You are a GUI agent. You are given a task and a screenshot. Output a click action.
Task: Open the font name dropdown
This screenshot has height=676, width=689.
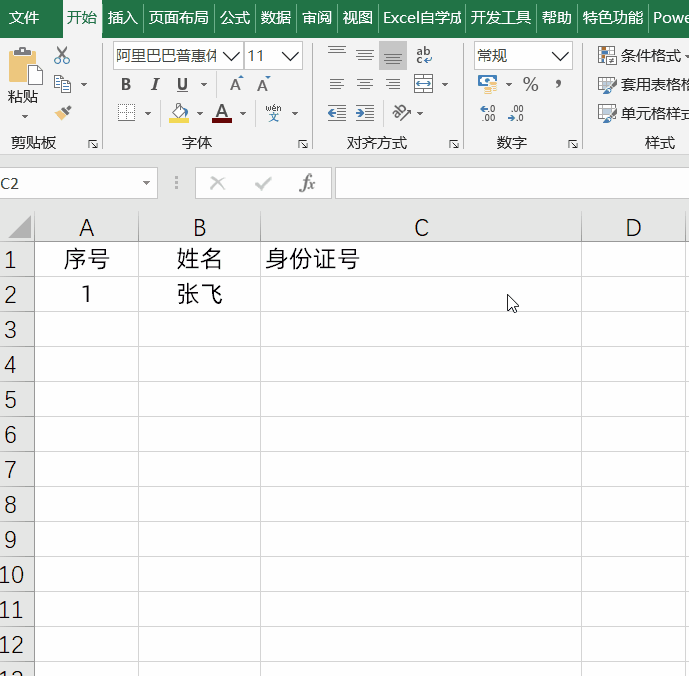pos(231,56)
